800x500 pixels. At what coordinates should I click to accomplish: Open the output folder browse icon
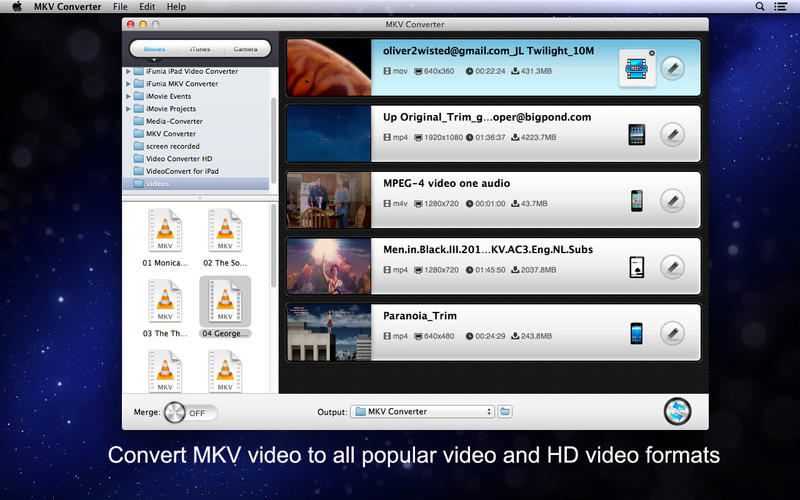(505, 412)
